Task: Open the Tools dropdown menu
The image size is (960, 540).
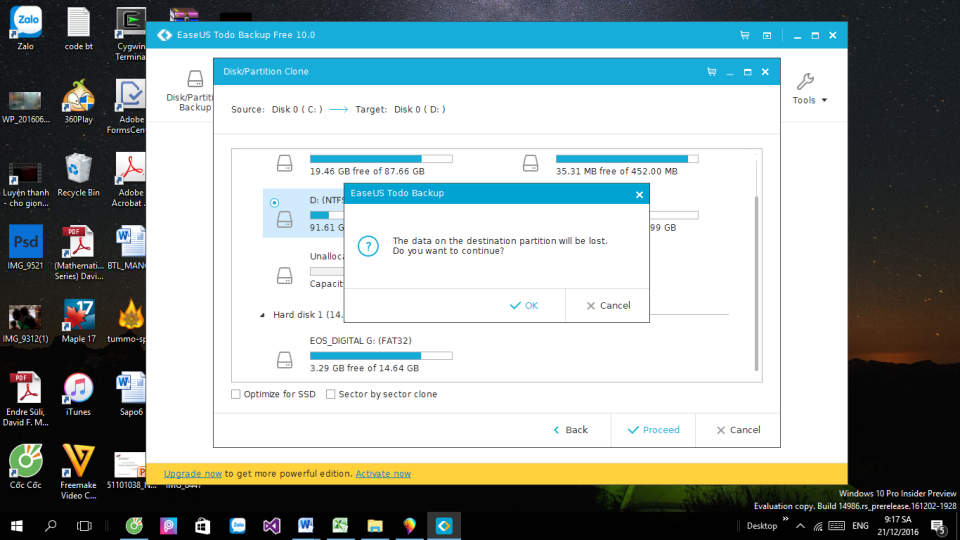Action: [809, 89]
